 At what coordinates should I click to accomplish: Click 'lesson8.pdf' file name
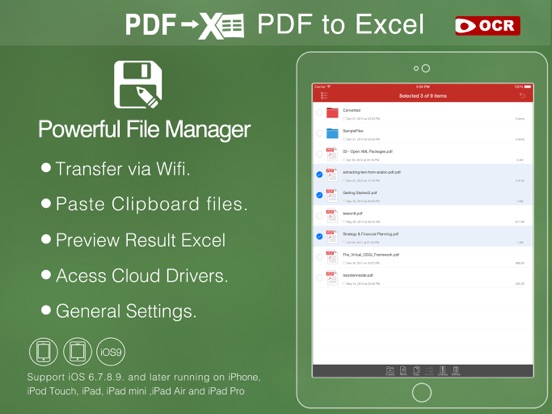point(353,213)
